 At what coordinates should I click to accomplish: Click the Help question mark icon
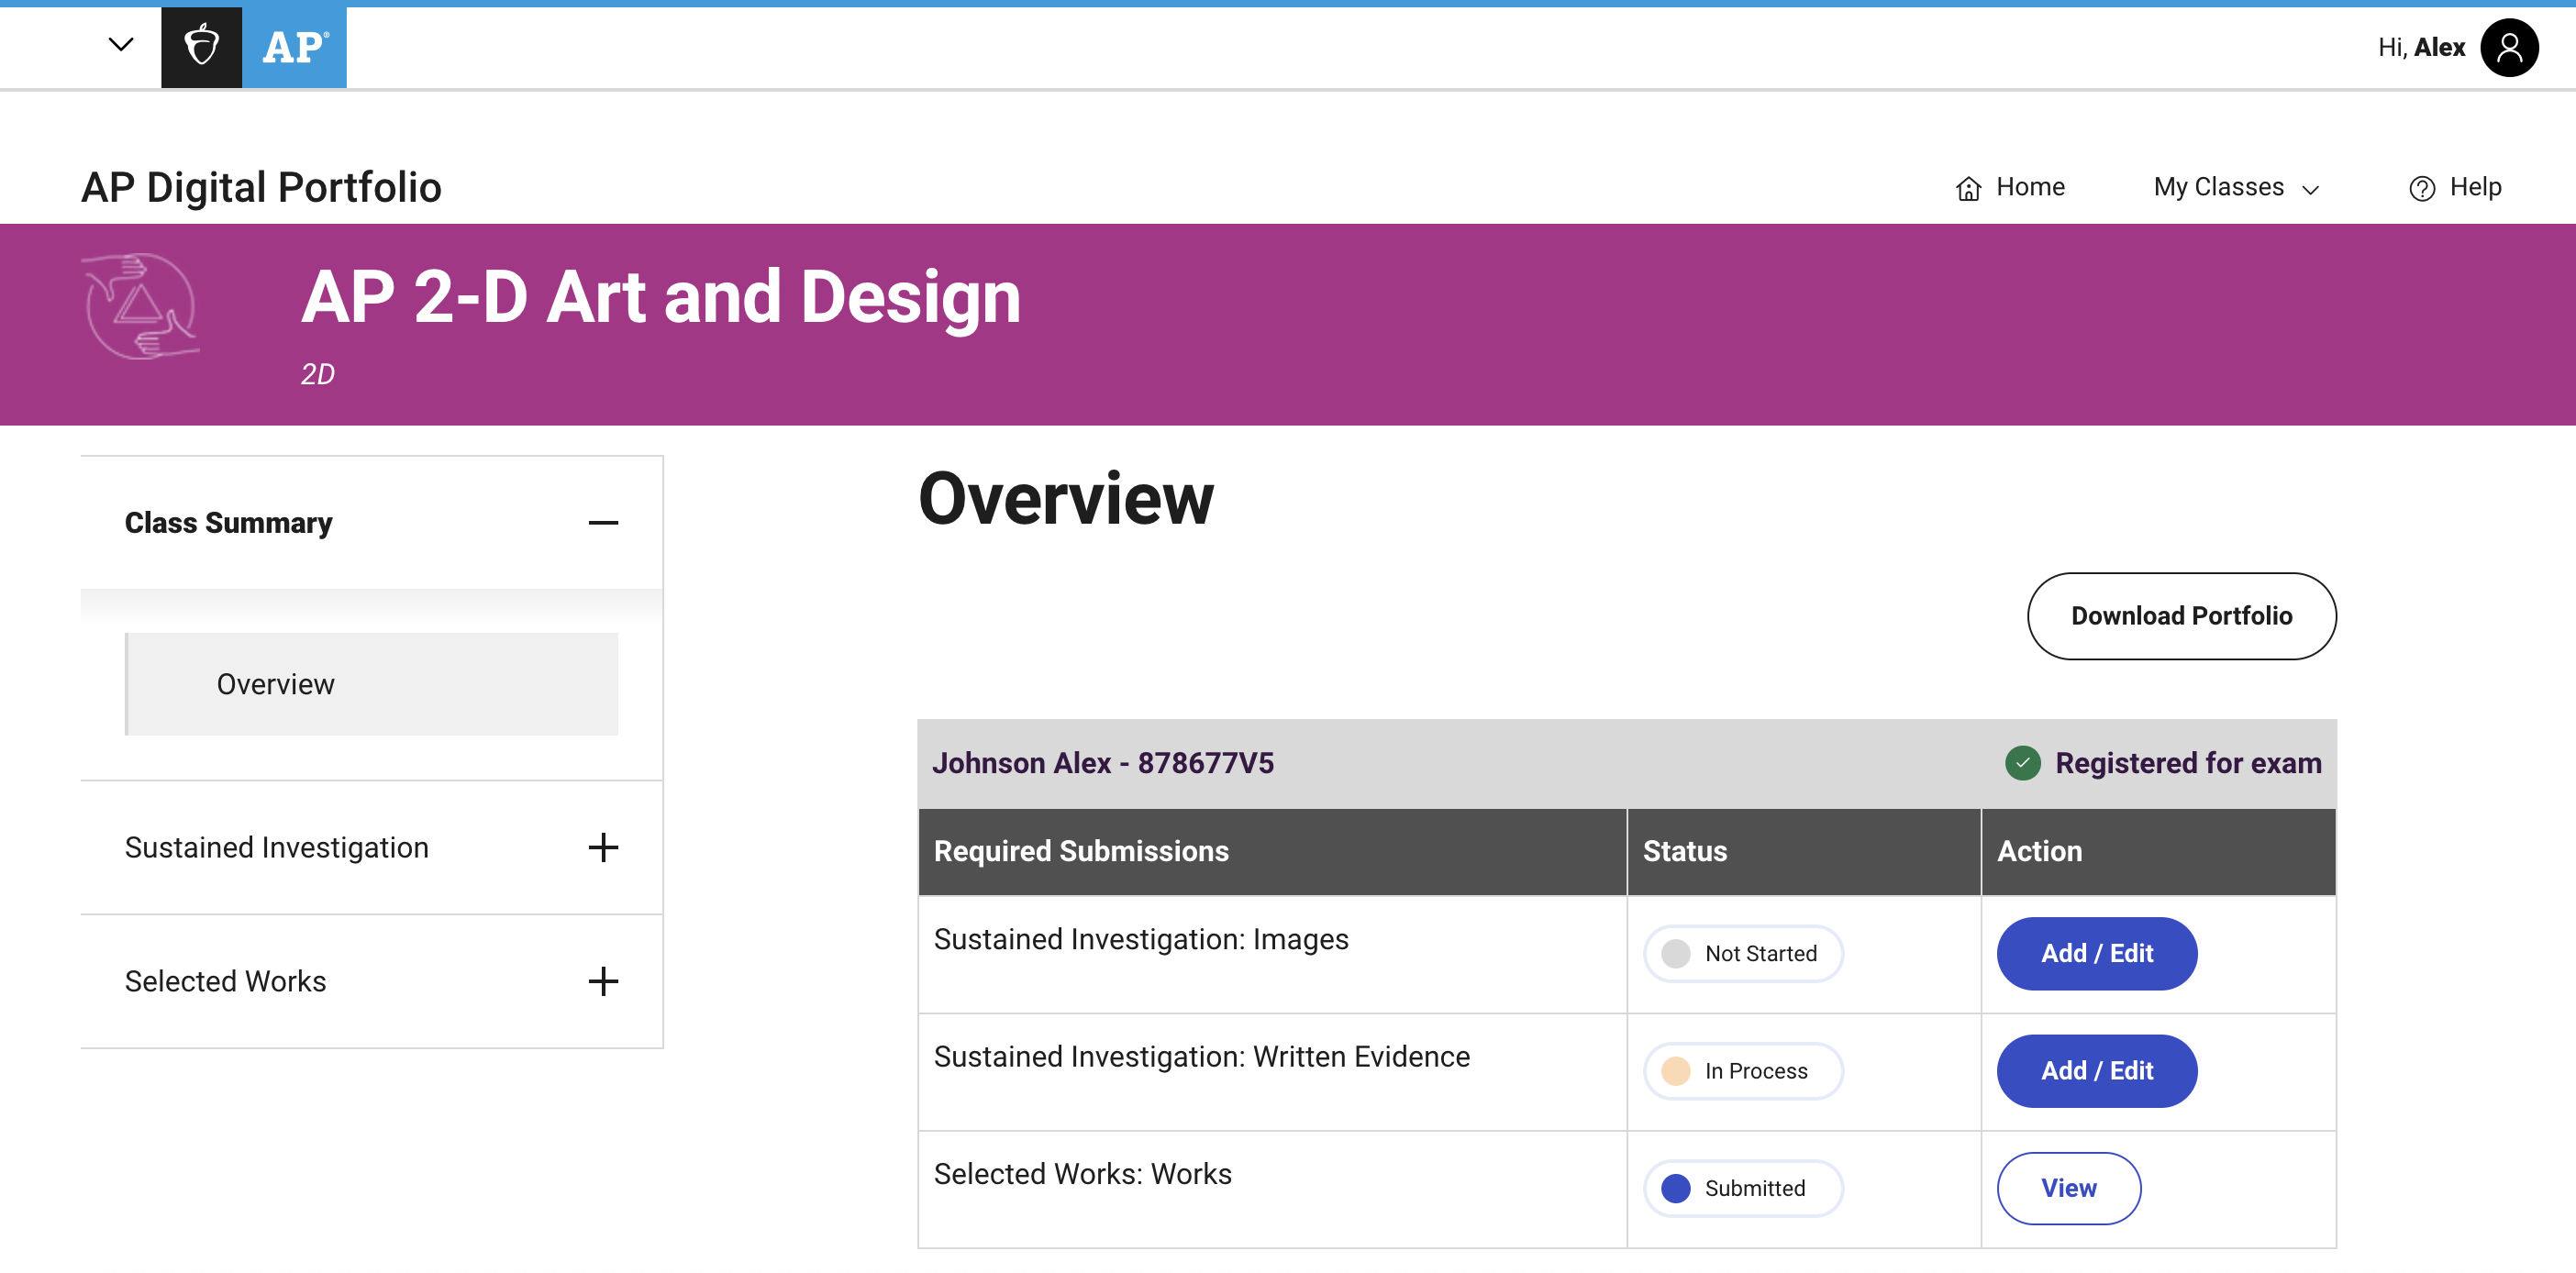(x=2421, y=188)
